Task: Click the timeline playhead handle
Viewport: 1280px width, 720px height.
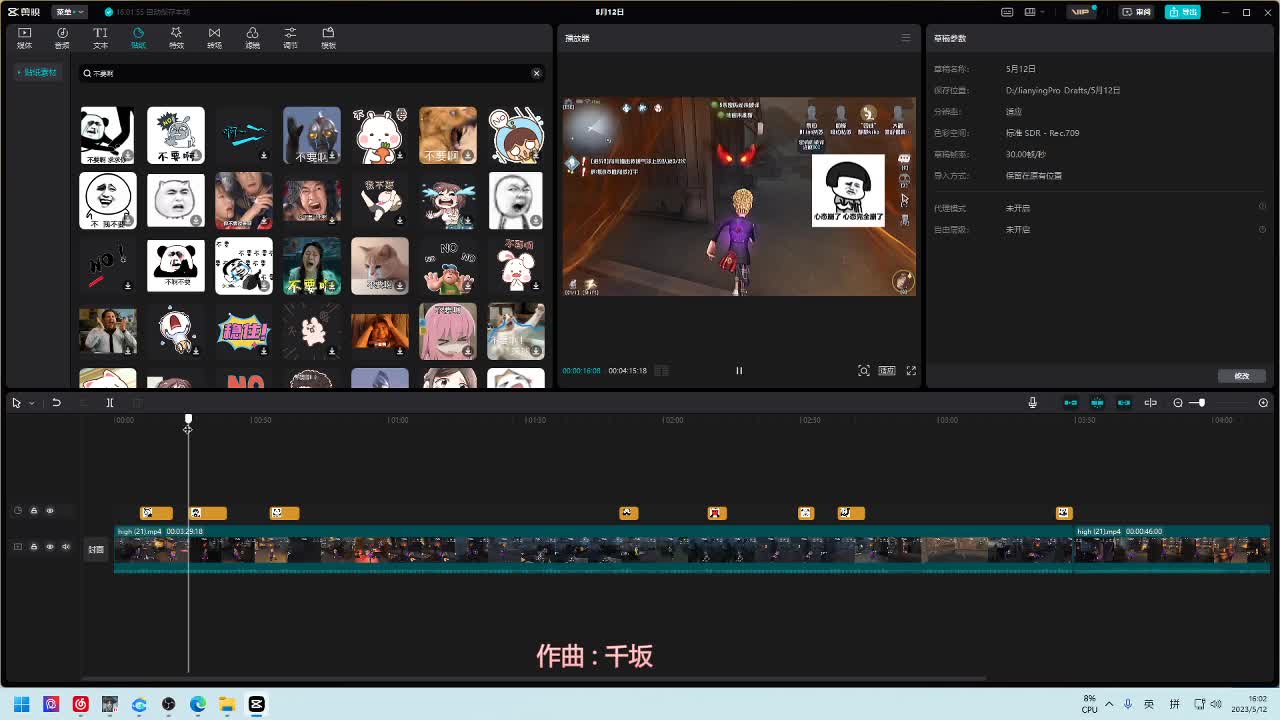Action: [188, 419]
